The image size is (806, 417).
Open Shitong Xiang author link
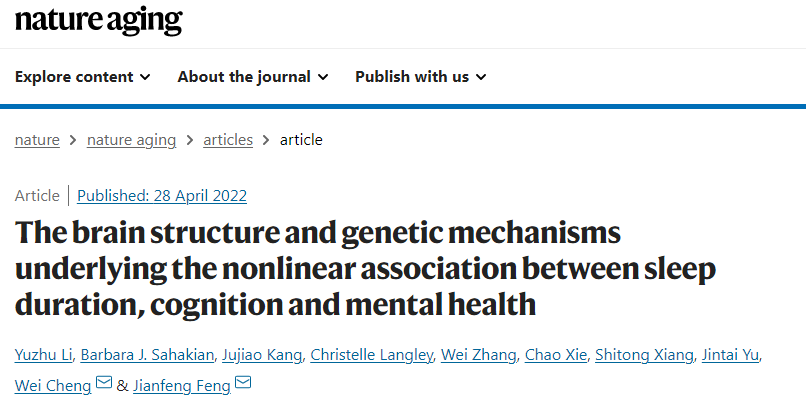click(644, 355)
